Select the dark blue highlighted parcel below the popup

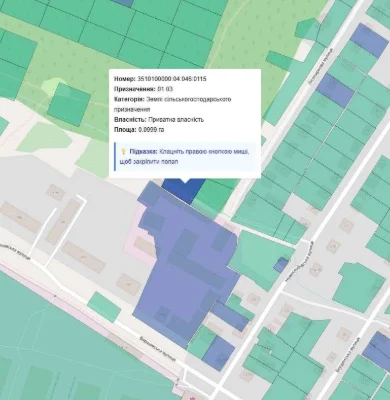pos(185,190)
